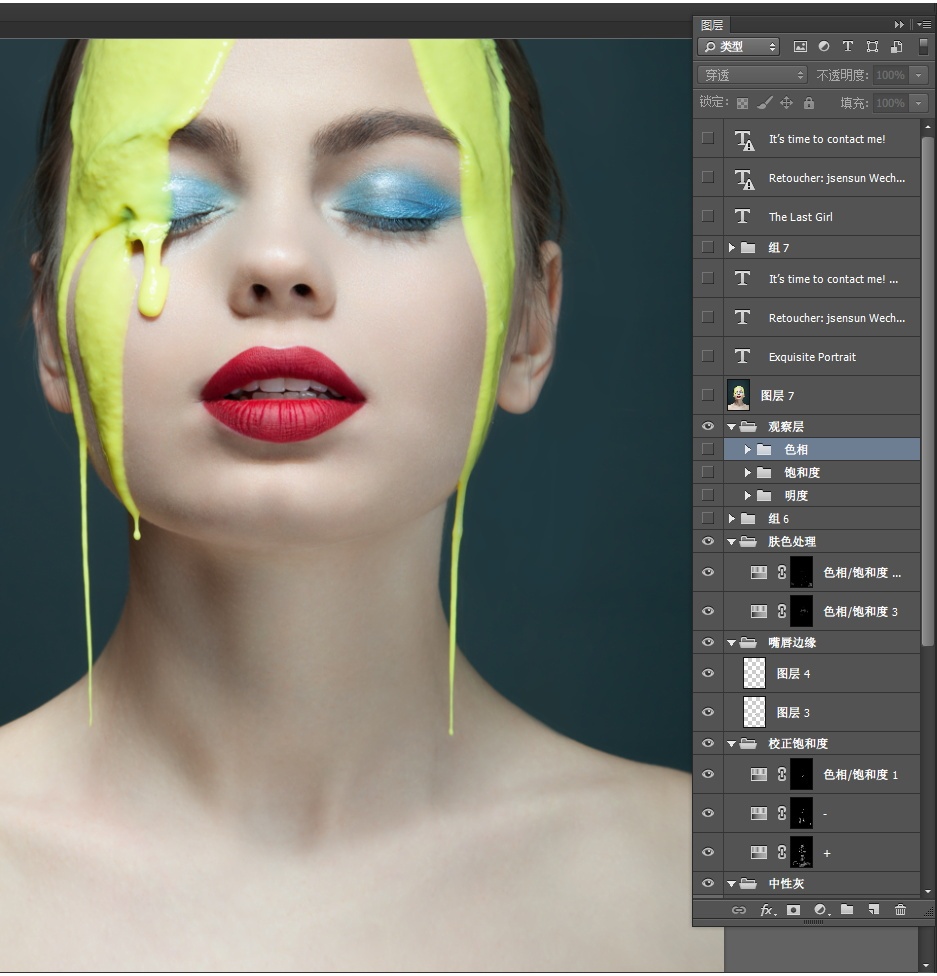Viewport: 937px width, 976px height.
Task: Click the T icon of The Last Girl layer
Action: pos(742,216)
